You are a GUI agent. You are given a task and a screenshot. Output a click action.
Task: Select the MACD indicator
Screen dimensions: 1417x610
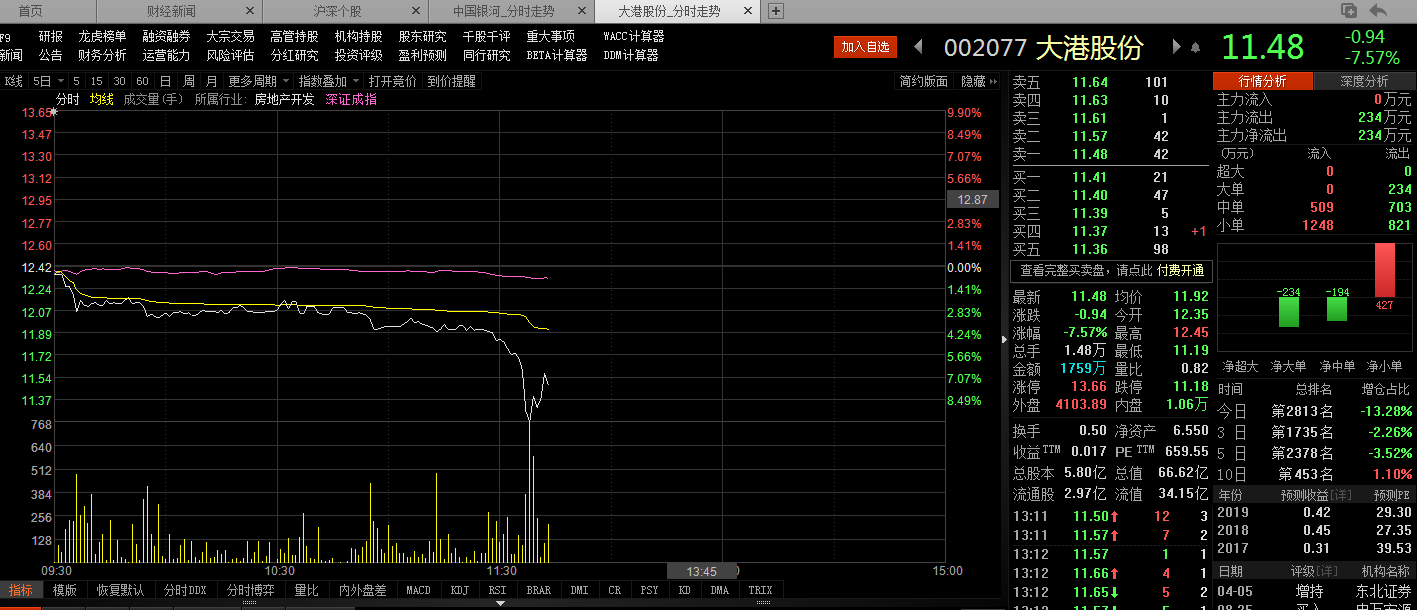coord(418,590)
